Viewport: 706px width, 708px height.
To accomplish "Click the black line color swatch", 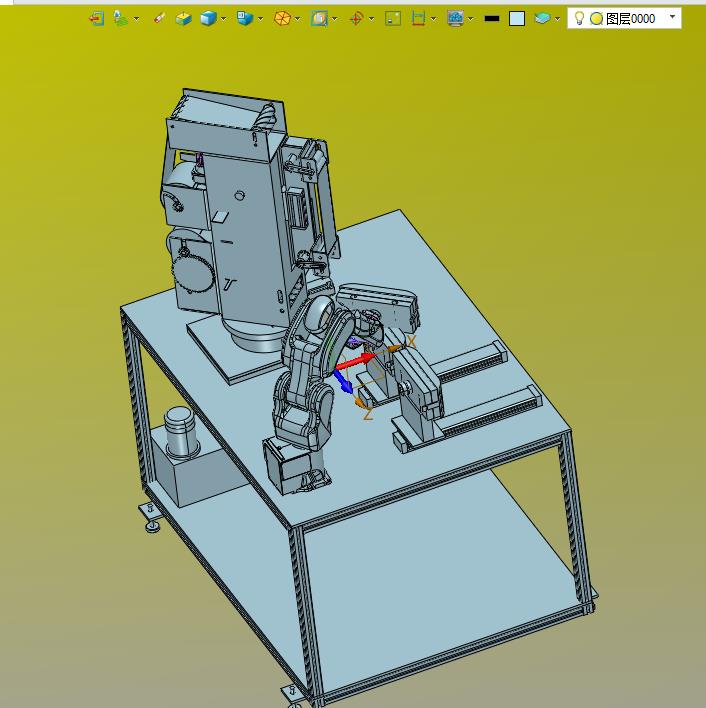I will pos(492,19).
